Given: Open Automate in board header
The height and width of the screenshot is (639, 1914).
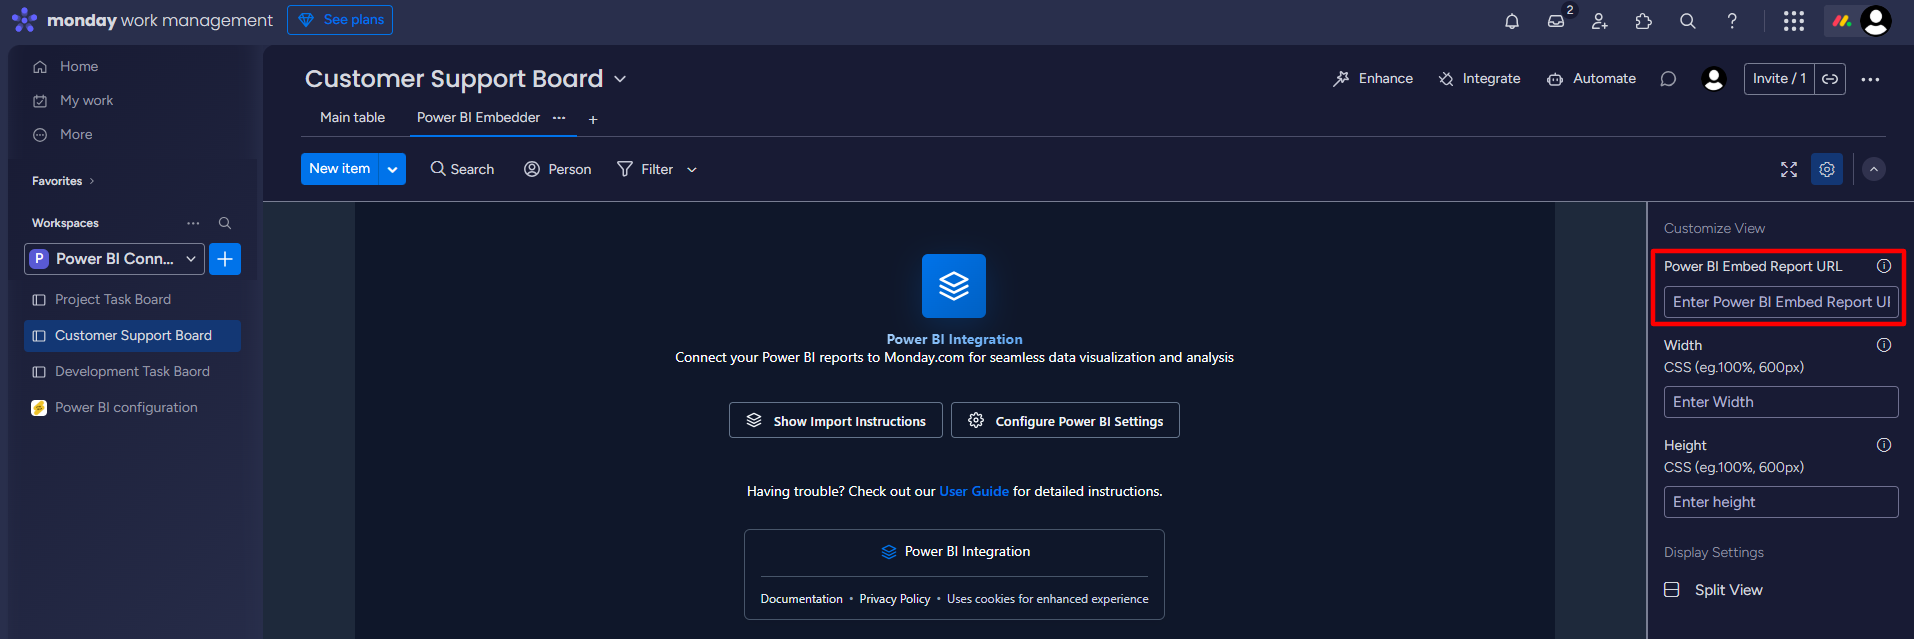Looking at the screenshot, I should coord(1591,79).
